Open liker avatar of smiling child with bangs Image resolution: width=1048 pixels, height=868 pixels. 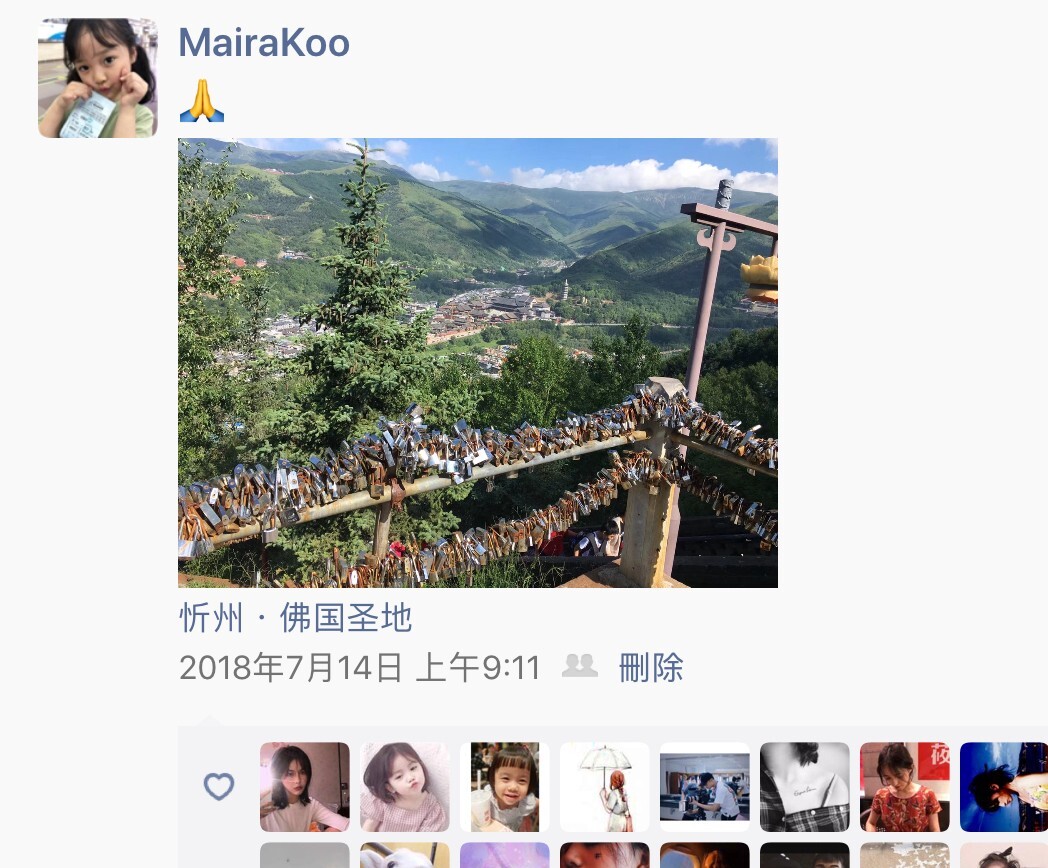tap(505, 787)
